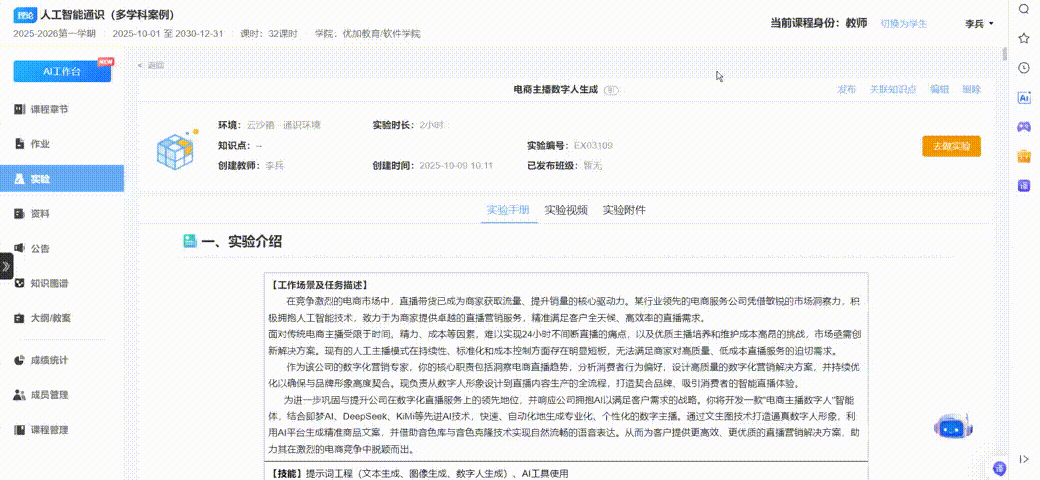Click the 切换为学生 link
1040x480 pixels.
903,23
